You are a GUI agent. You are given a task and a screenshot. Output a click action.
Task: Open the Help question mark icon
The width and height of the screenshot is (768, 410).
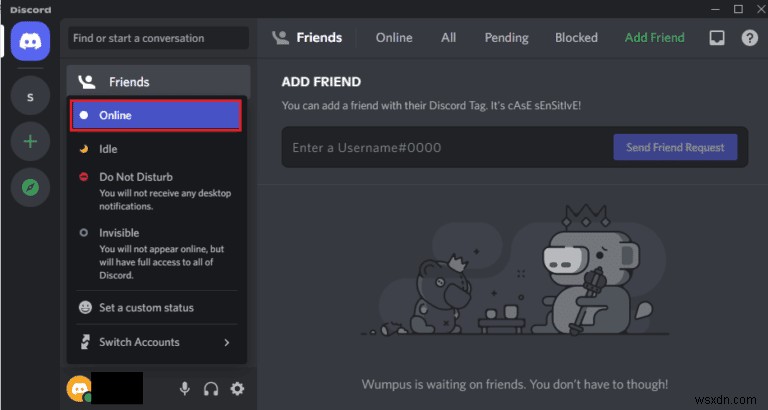coord(749,38)
